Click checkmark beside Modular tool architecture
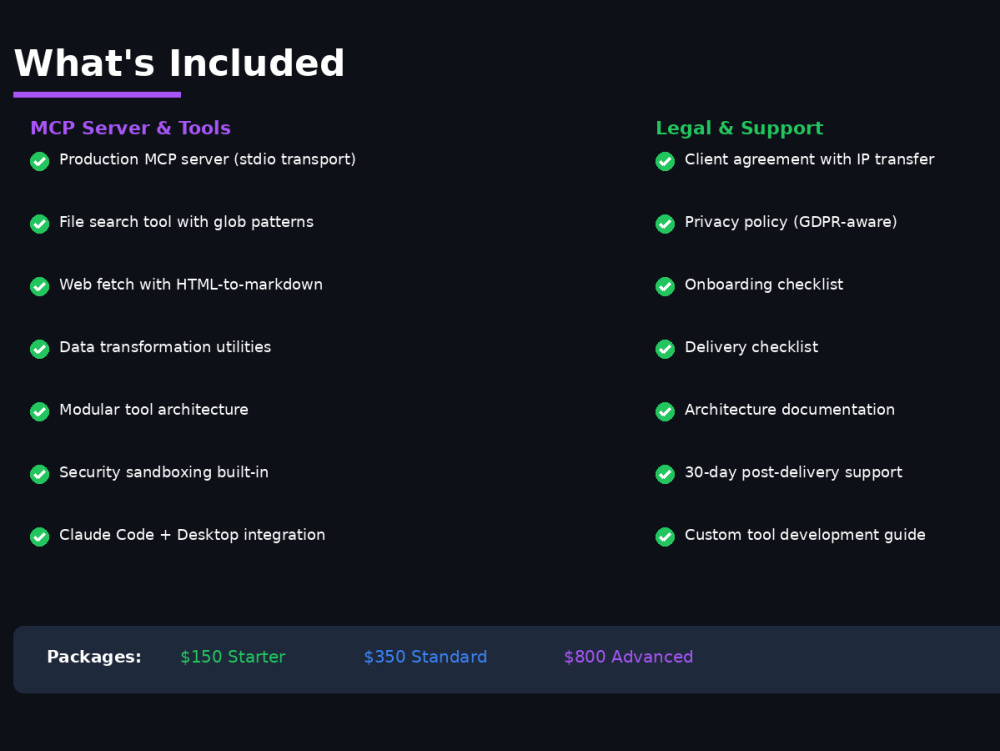Image resolution: width=1000 pixels, height=751 pixels. 40,411
